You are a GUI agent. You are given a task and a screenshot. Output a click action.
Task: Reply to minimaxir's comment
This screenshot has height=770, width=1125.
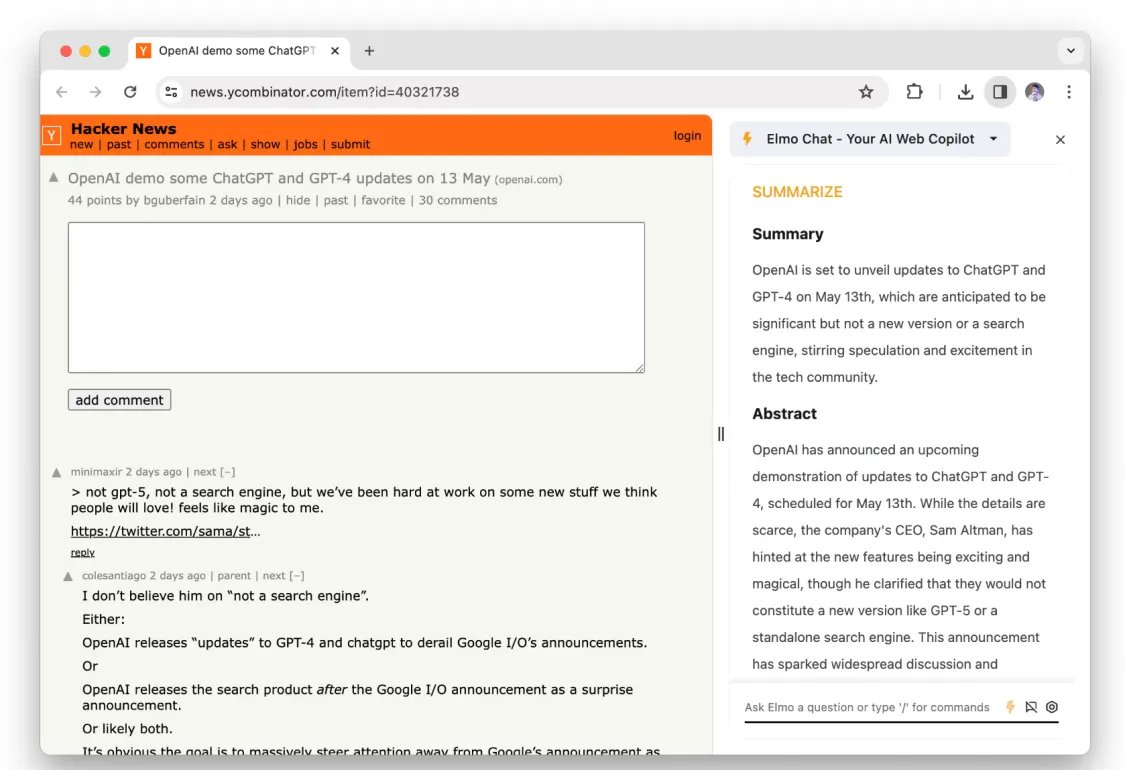pyautogui.click(x=83, y=553)
